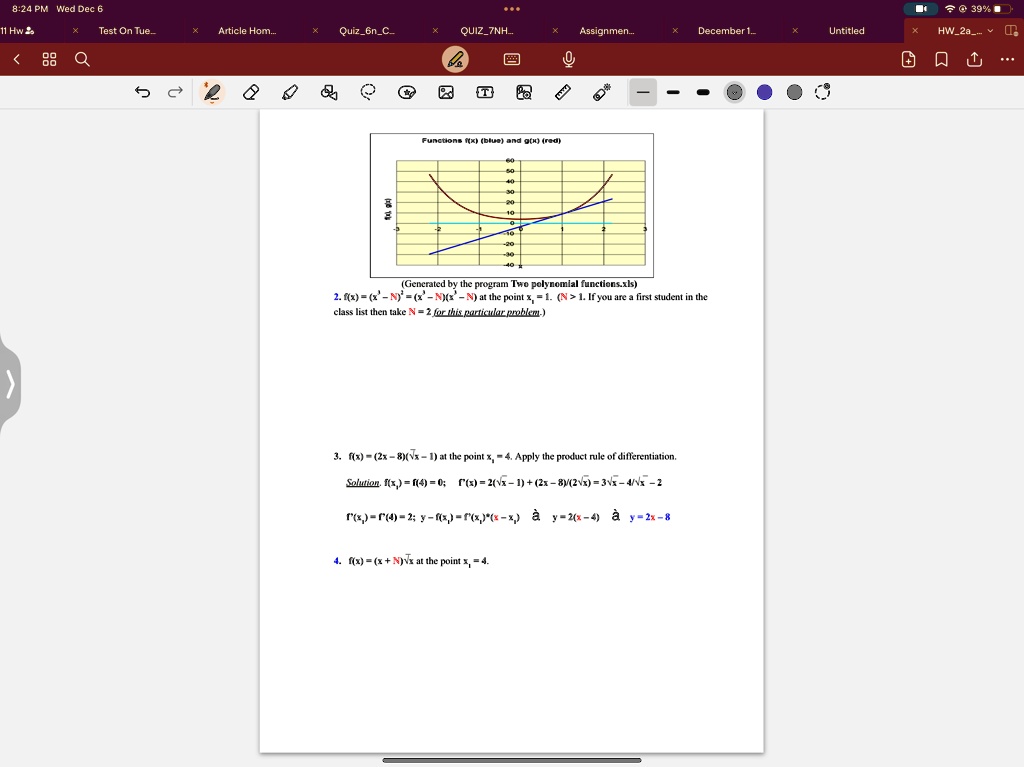Go back with the back arrow
Screen dimensions: 1024x767
click(16, 59)
